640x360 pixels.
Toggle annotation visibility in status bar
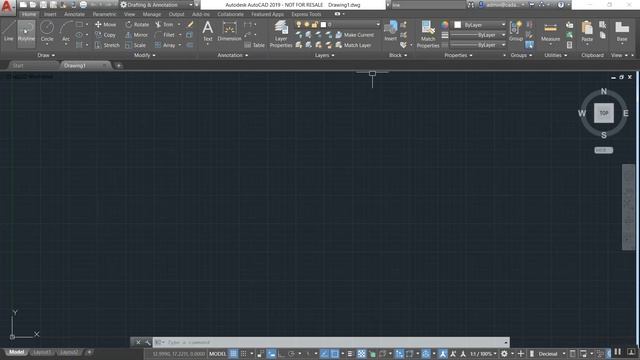[x=442, y=353]
